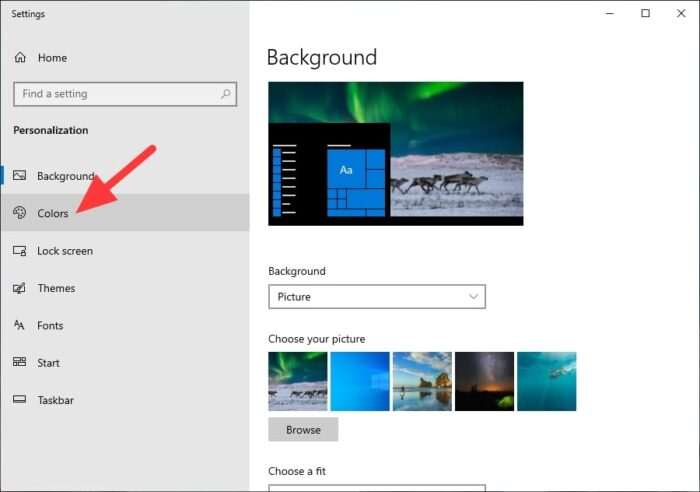Open the Background sidebar label
This screenshot has width=700, height=492.
(x=66, y=176)
